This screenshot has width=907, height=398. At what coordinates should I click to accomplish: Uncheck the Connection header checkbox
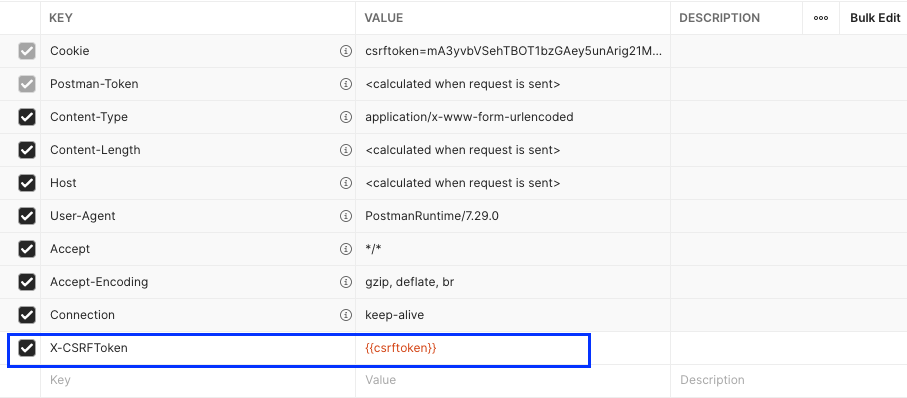point(27,315)
